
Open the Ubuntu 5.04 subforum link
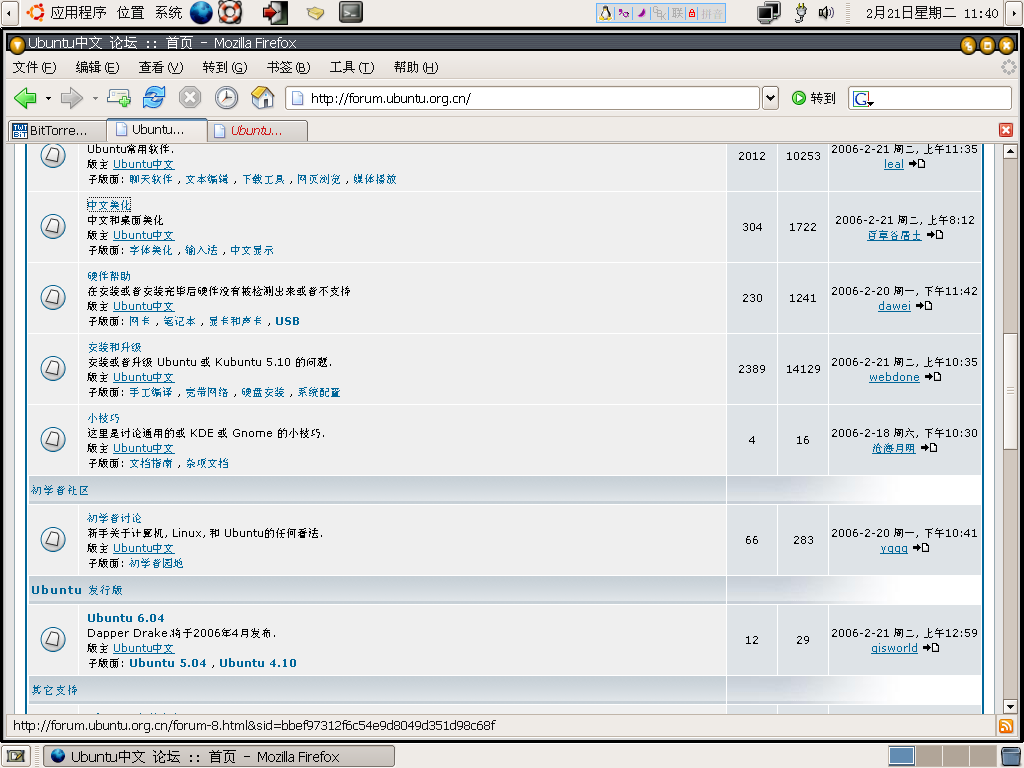coord(168,663)
